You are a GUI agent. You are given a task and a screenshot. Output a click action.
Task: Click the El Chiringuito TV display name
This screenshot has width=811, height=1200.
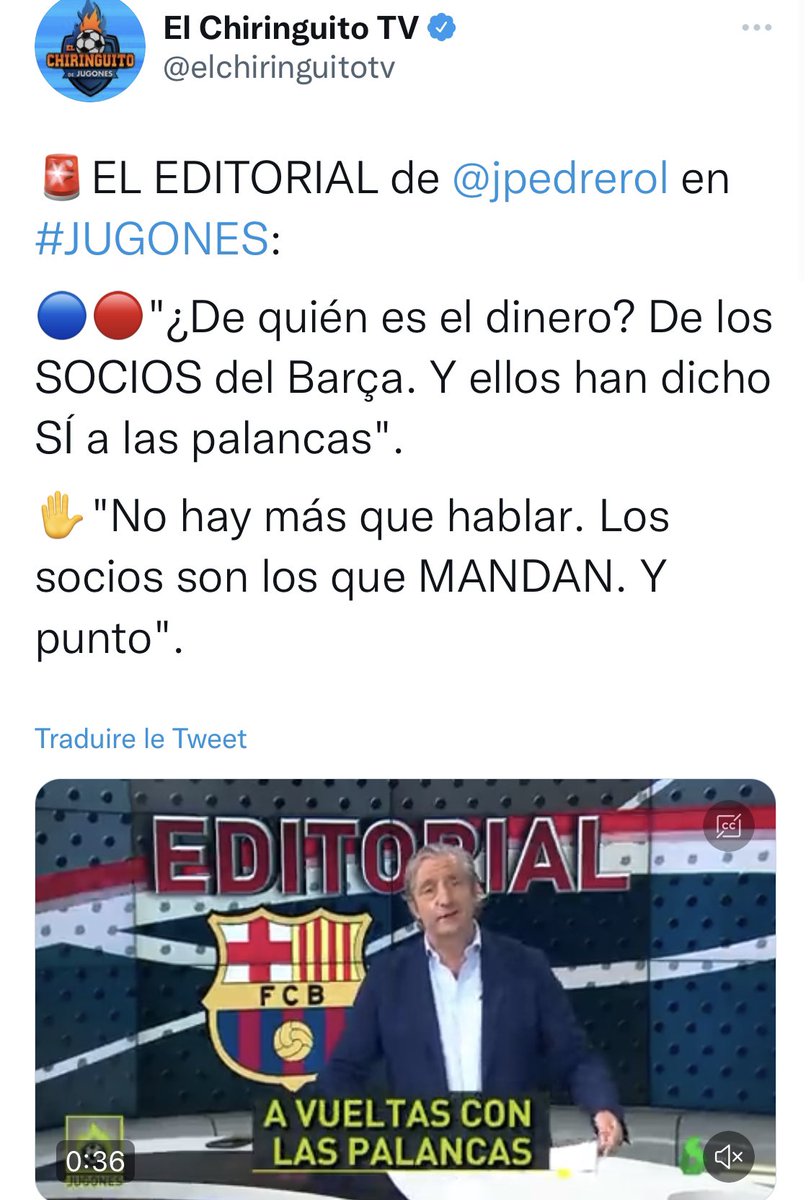coord(292,30)
